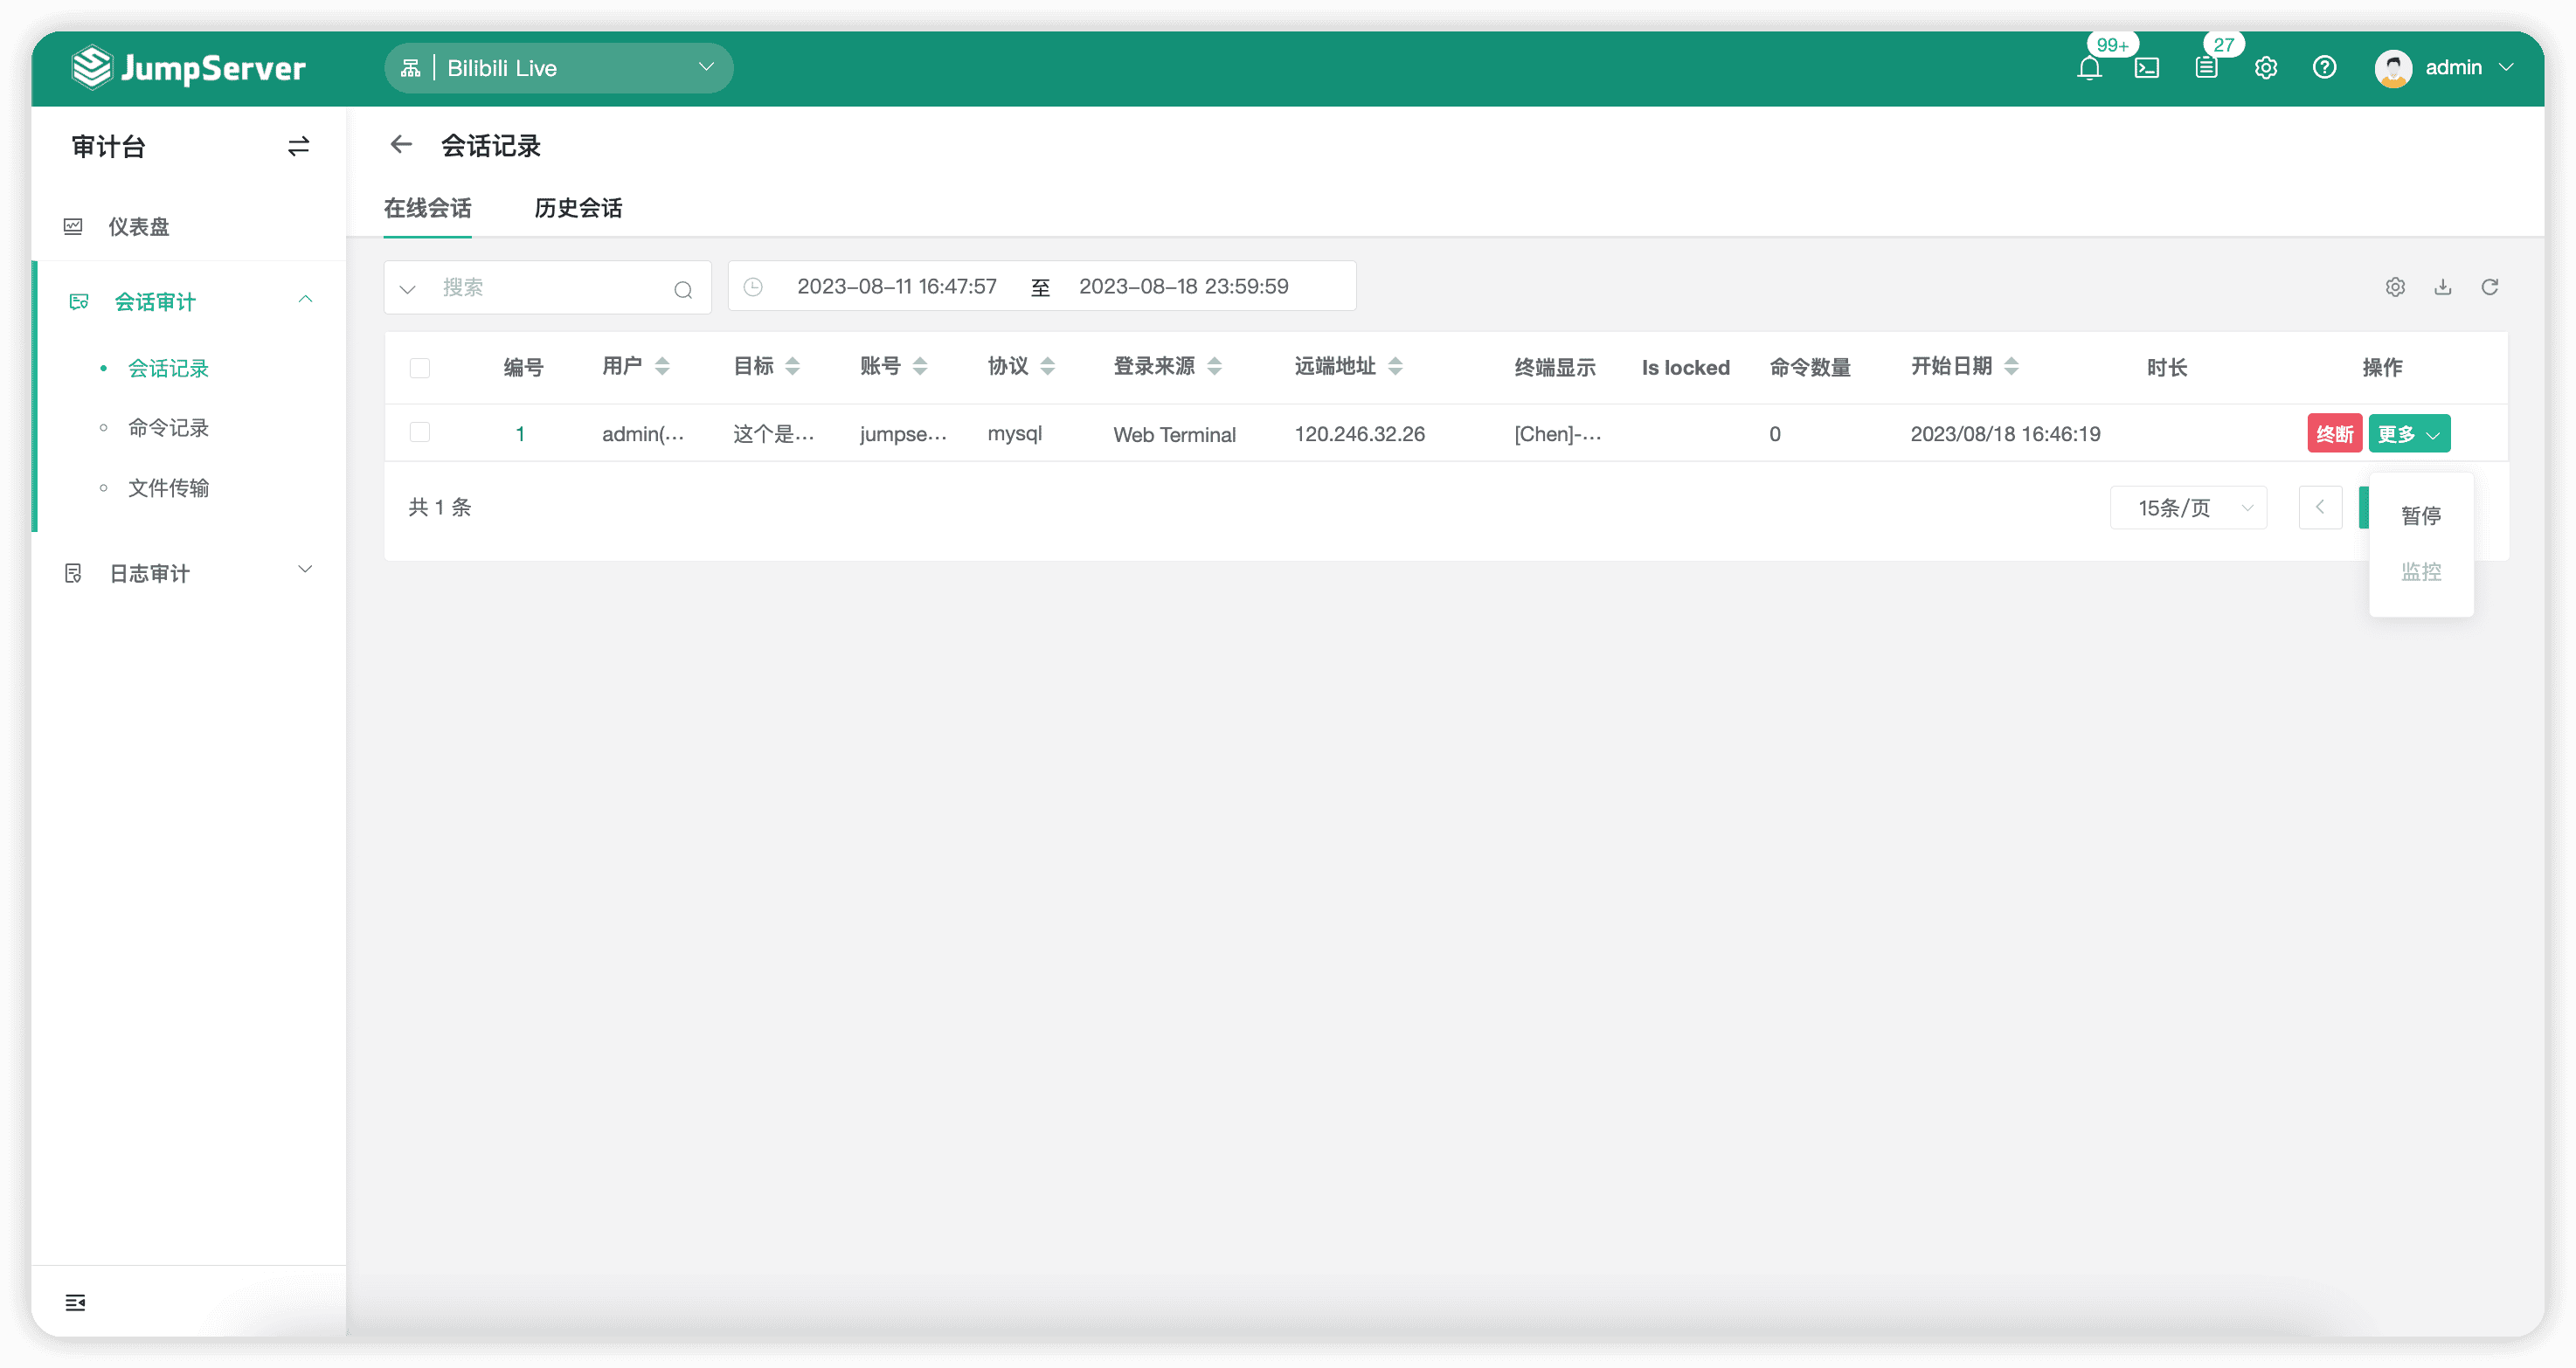Collapse the 会话审计 menu group
The height and width of the screenshot is (1368, 2576).
305,300
